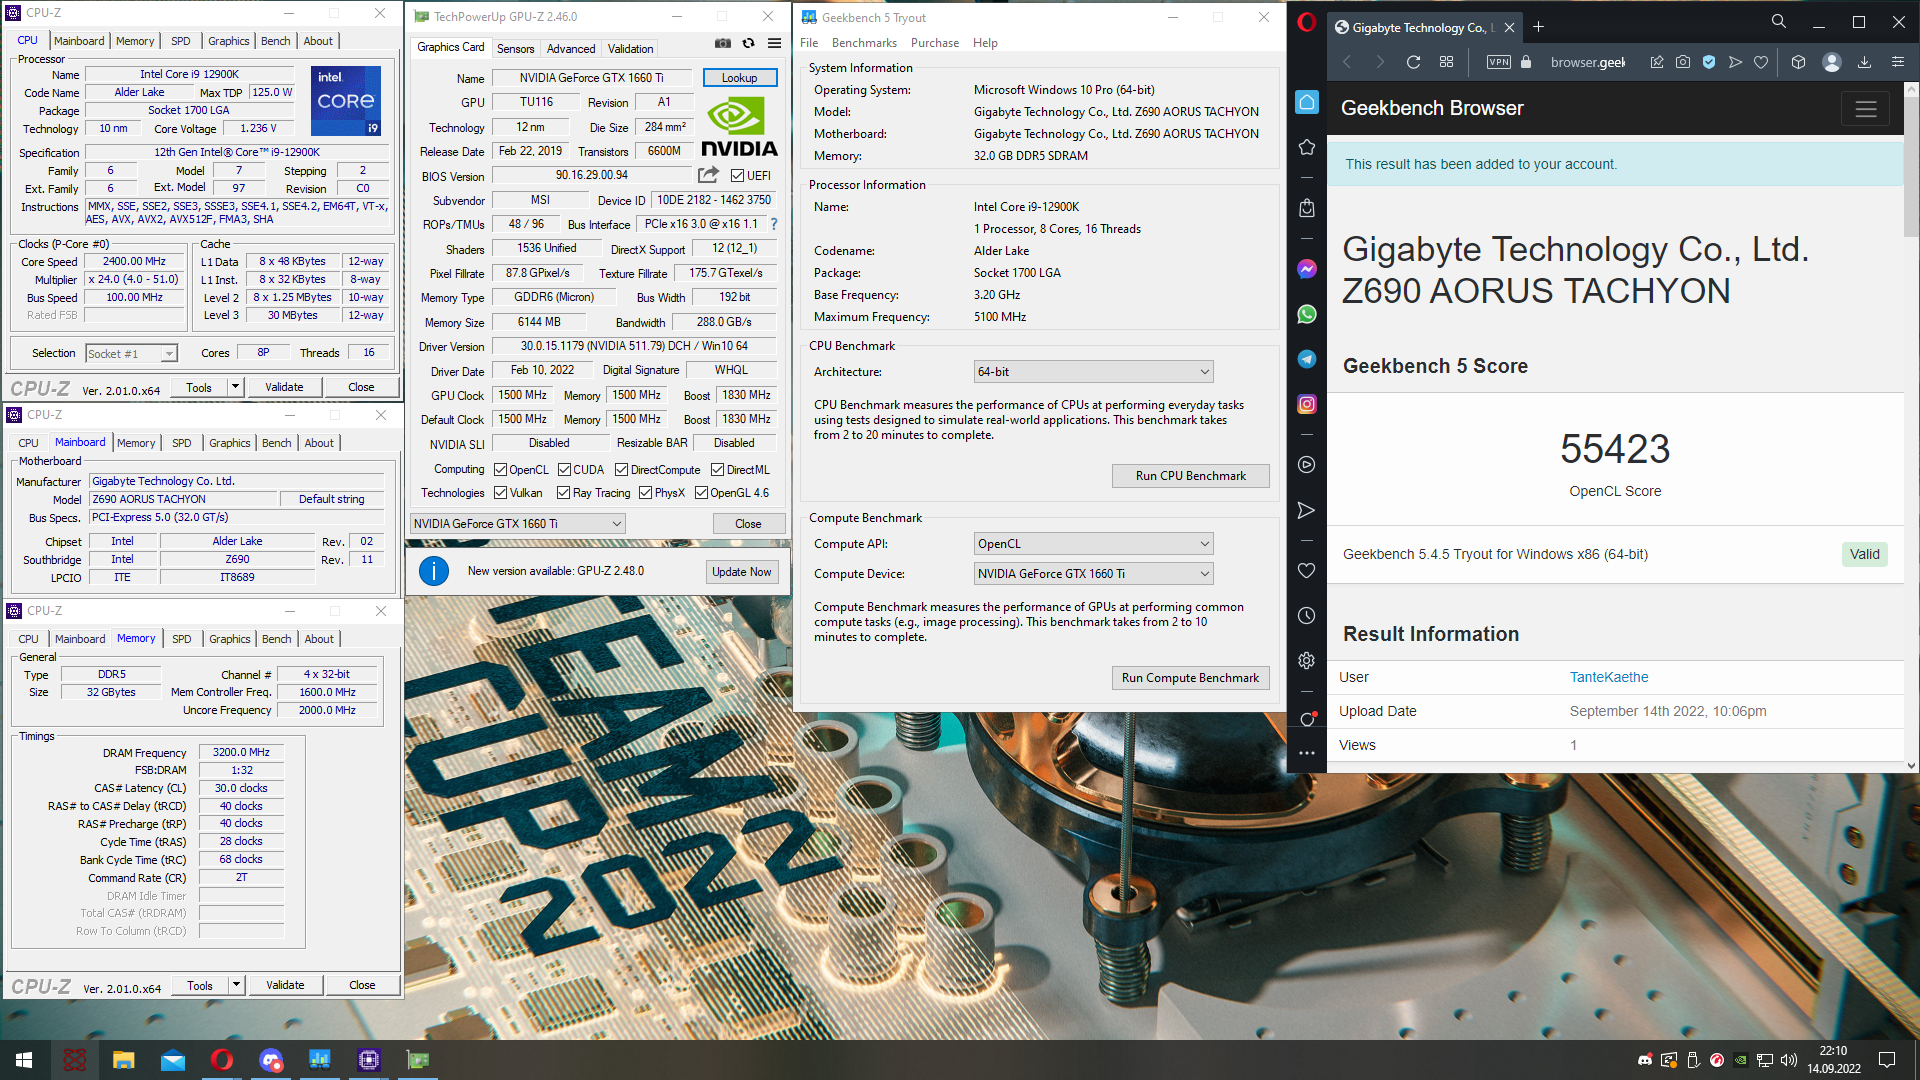Viewport: 1920px width, 1080px height.
Task: Reload the Geekbench Browser page
Action: (1413, 62)
